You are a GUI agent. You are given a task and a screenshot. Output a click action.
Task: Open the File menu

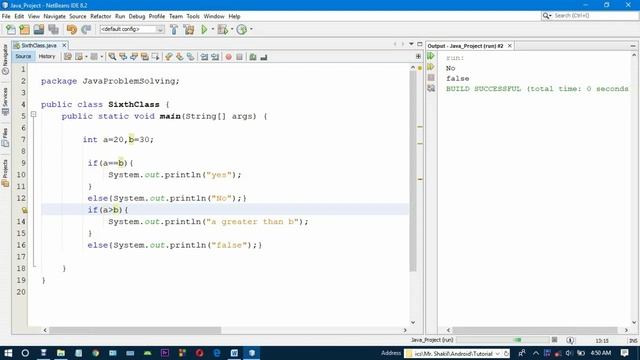[6, 16]
